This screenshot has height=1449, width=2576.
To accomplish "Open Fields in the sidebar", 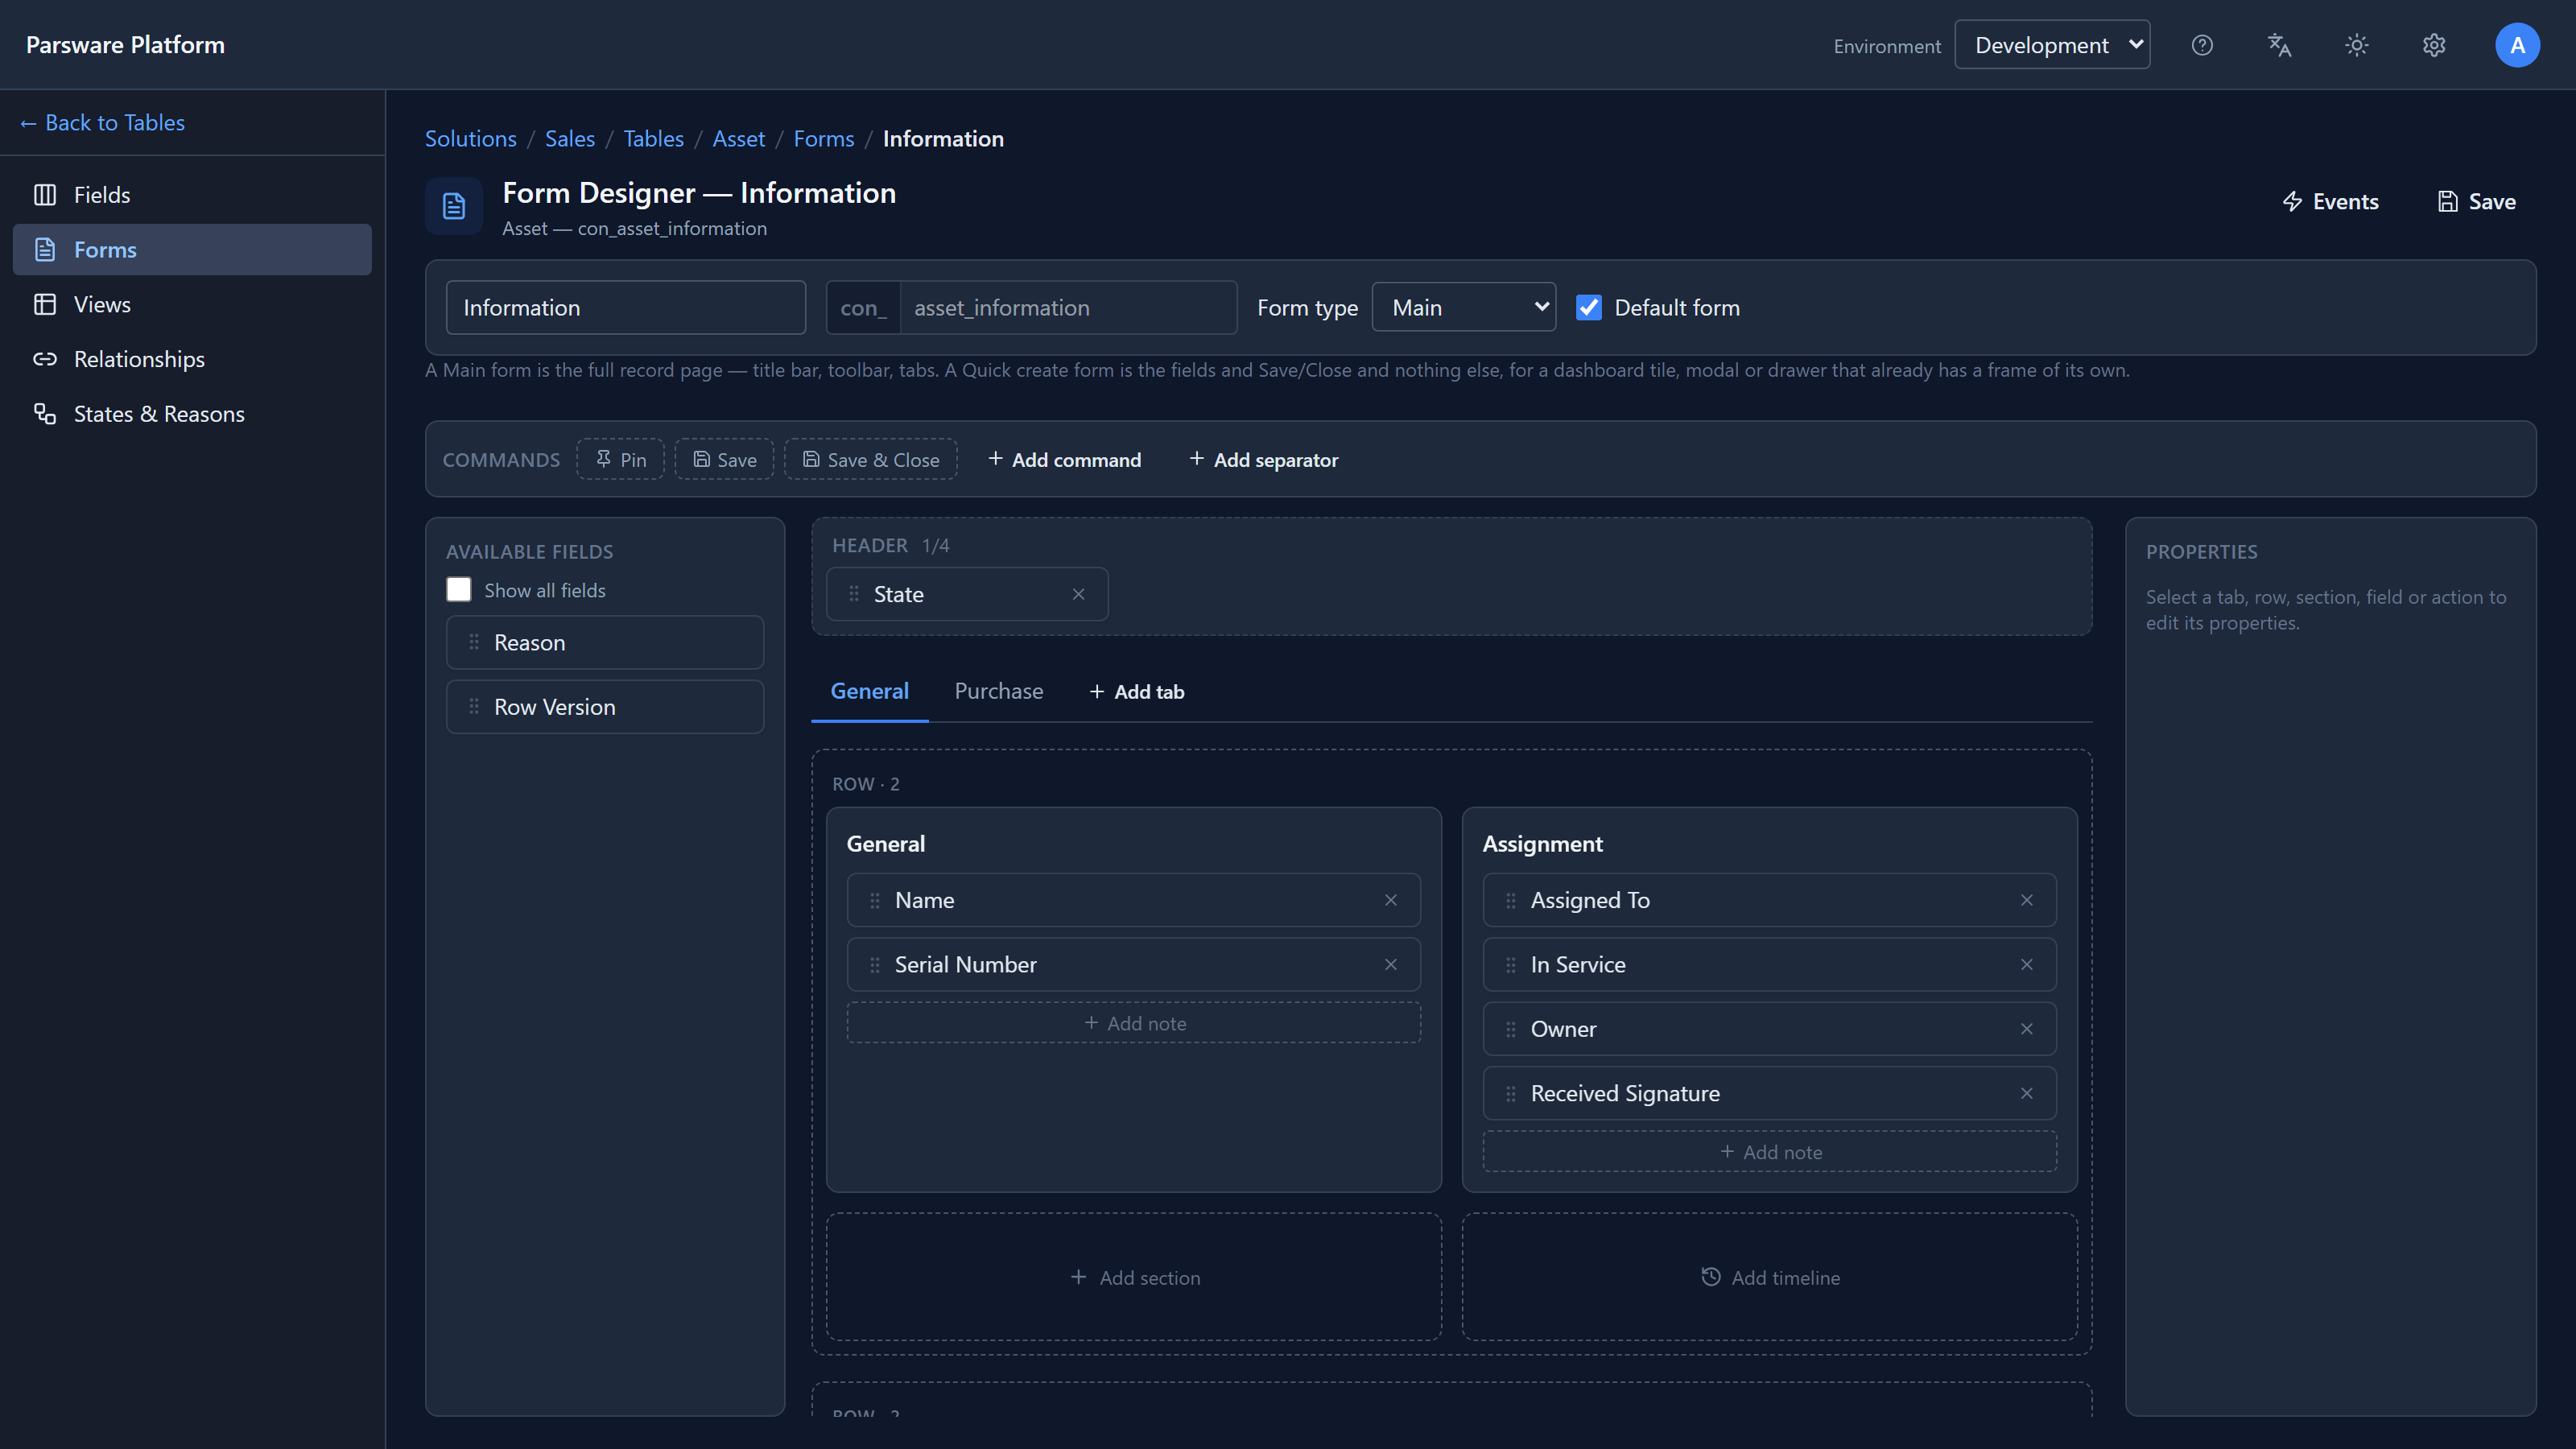I will pyautogui.click(x=192, y=195).
